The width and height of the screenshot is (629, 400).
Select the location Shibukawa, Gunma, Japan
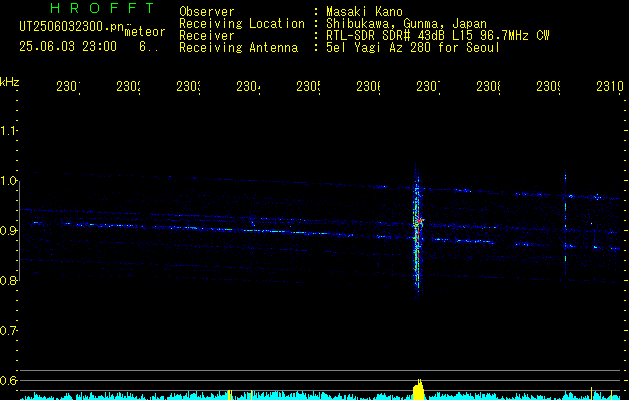[x=406, y=24]
